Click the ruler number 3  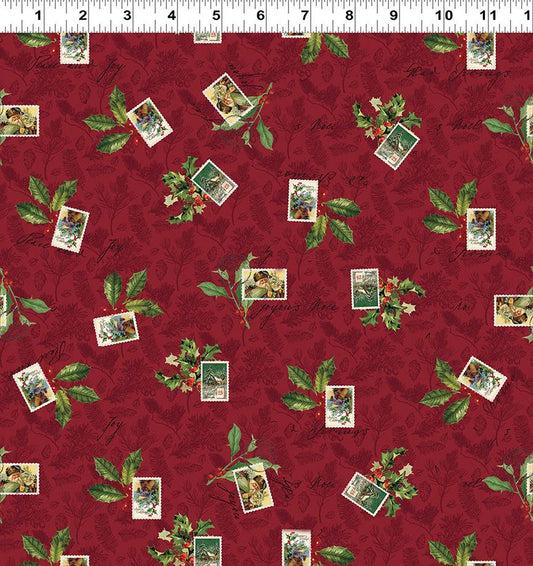click(x=127, y=16)
